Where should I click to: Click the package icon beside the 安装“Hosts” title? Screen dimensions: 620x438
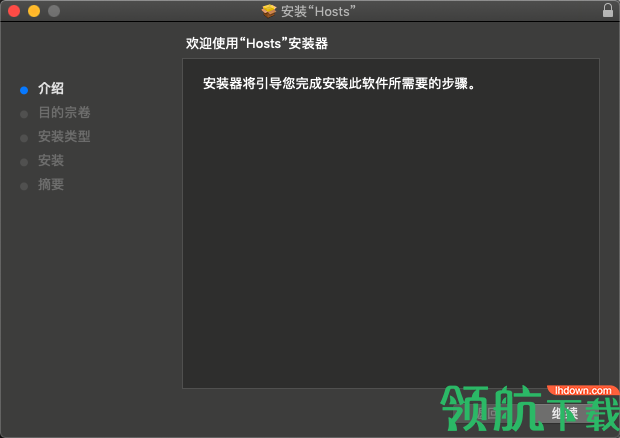[x=269, y=11]
